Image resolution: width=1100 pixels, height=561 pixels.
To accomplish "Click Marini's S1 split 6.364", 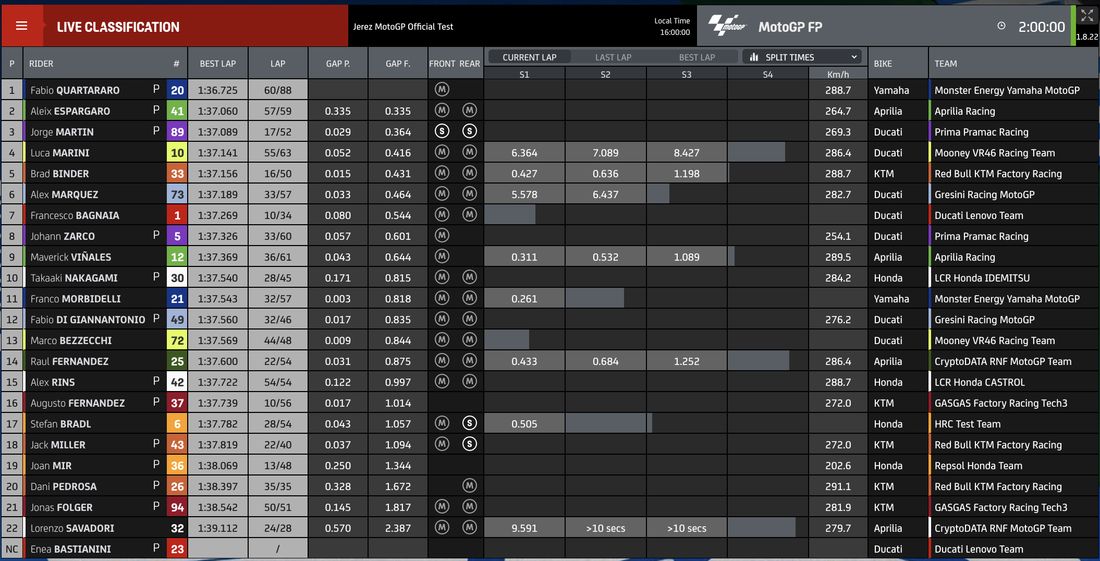I will (x=525, y=152).
